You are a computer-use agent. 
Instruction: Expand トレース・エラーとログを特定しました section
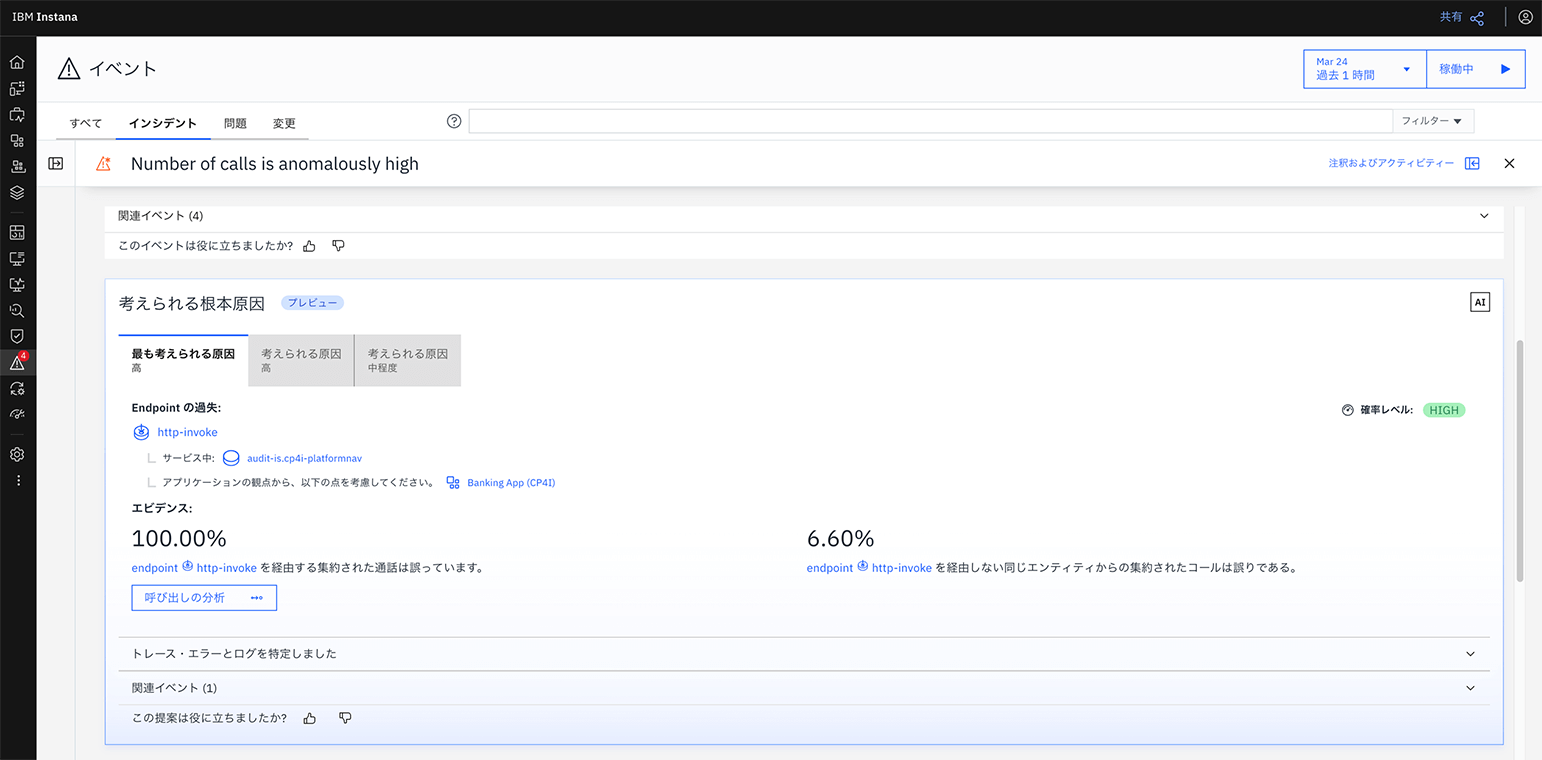pos(804,654)
